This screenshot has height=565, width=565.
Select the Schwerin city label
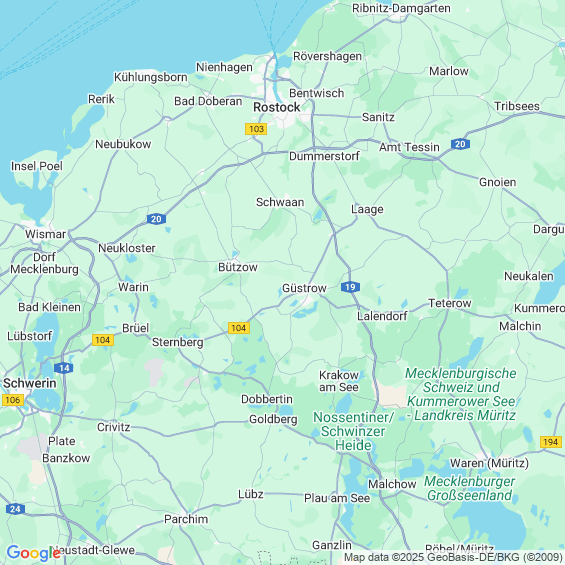(30, 383)
